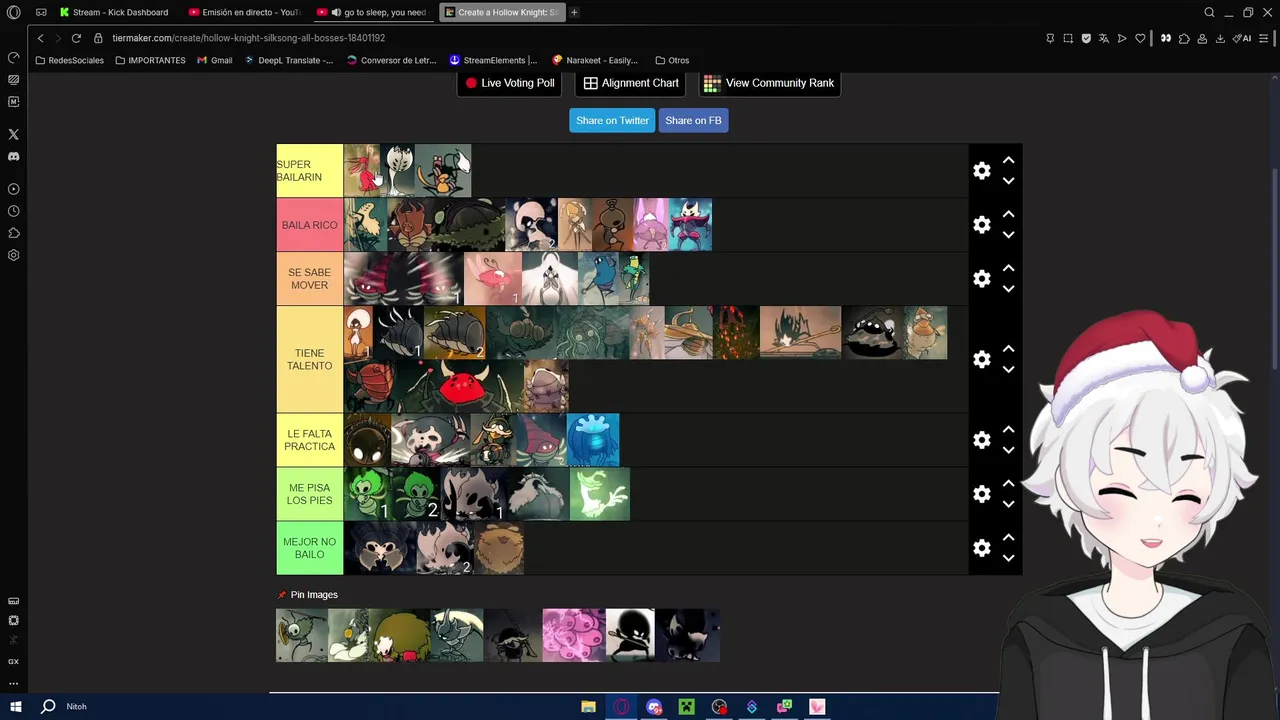Open Narakeet bookmark
This screenshot has width=1280, height=720.
pos(595,60)
